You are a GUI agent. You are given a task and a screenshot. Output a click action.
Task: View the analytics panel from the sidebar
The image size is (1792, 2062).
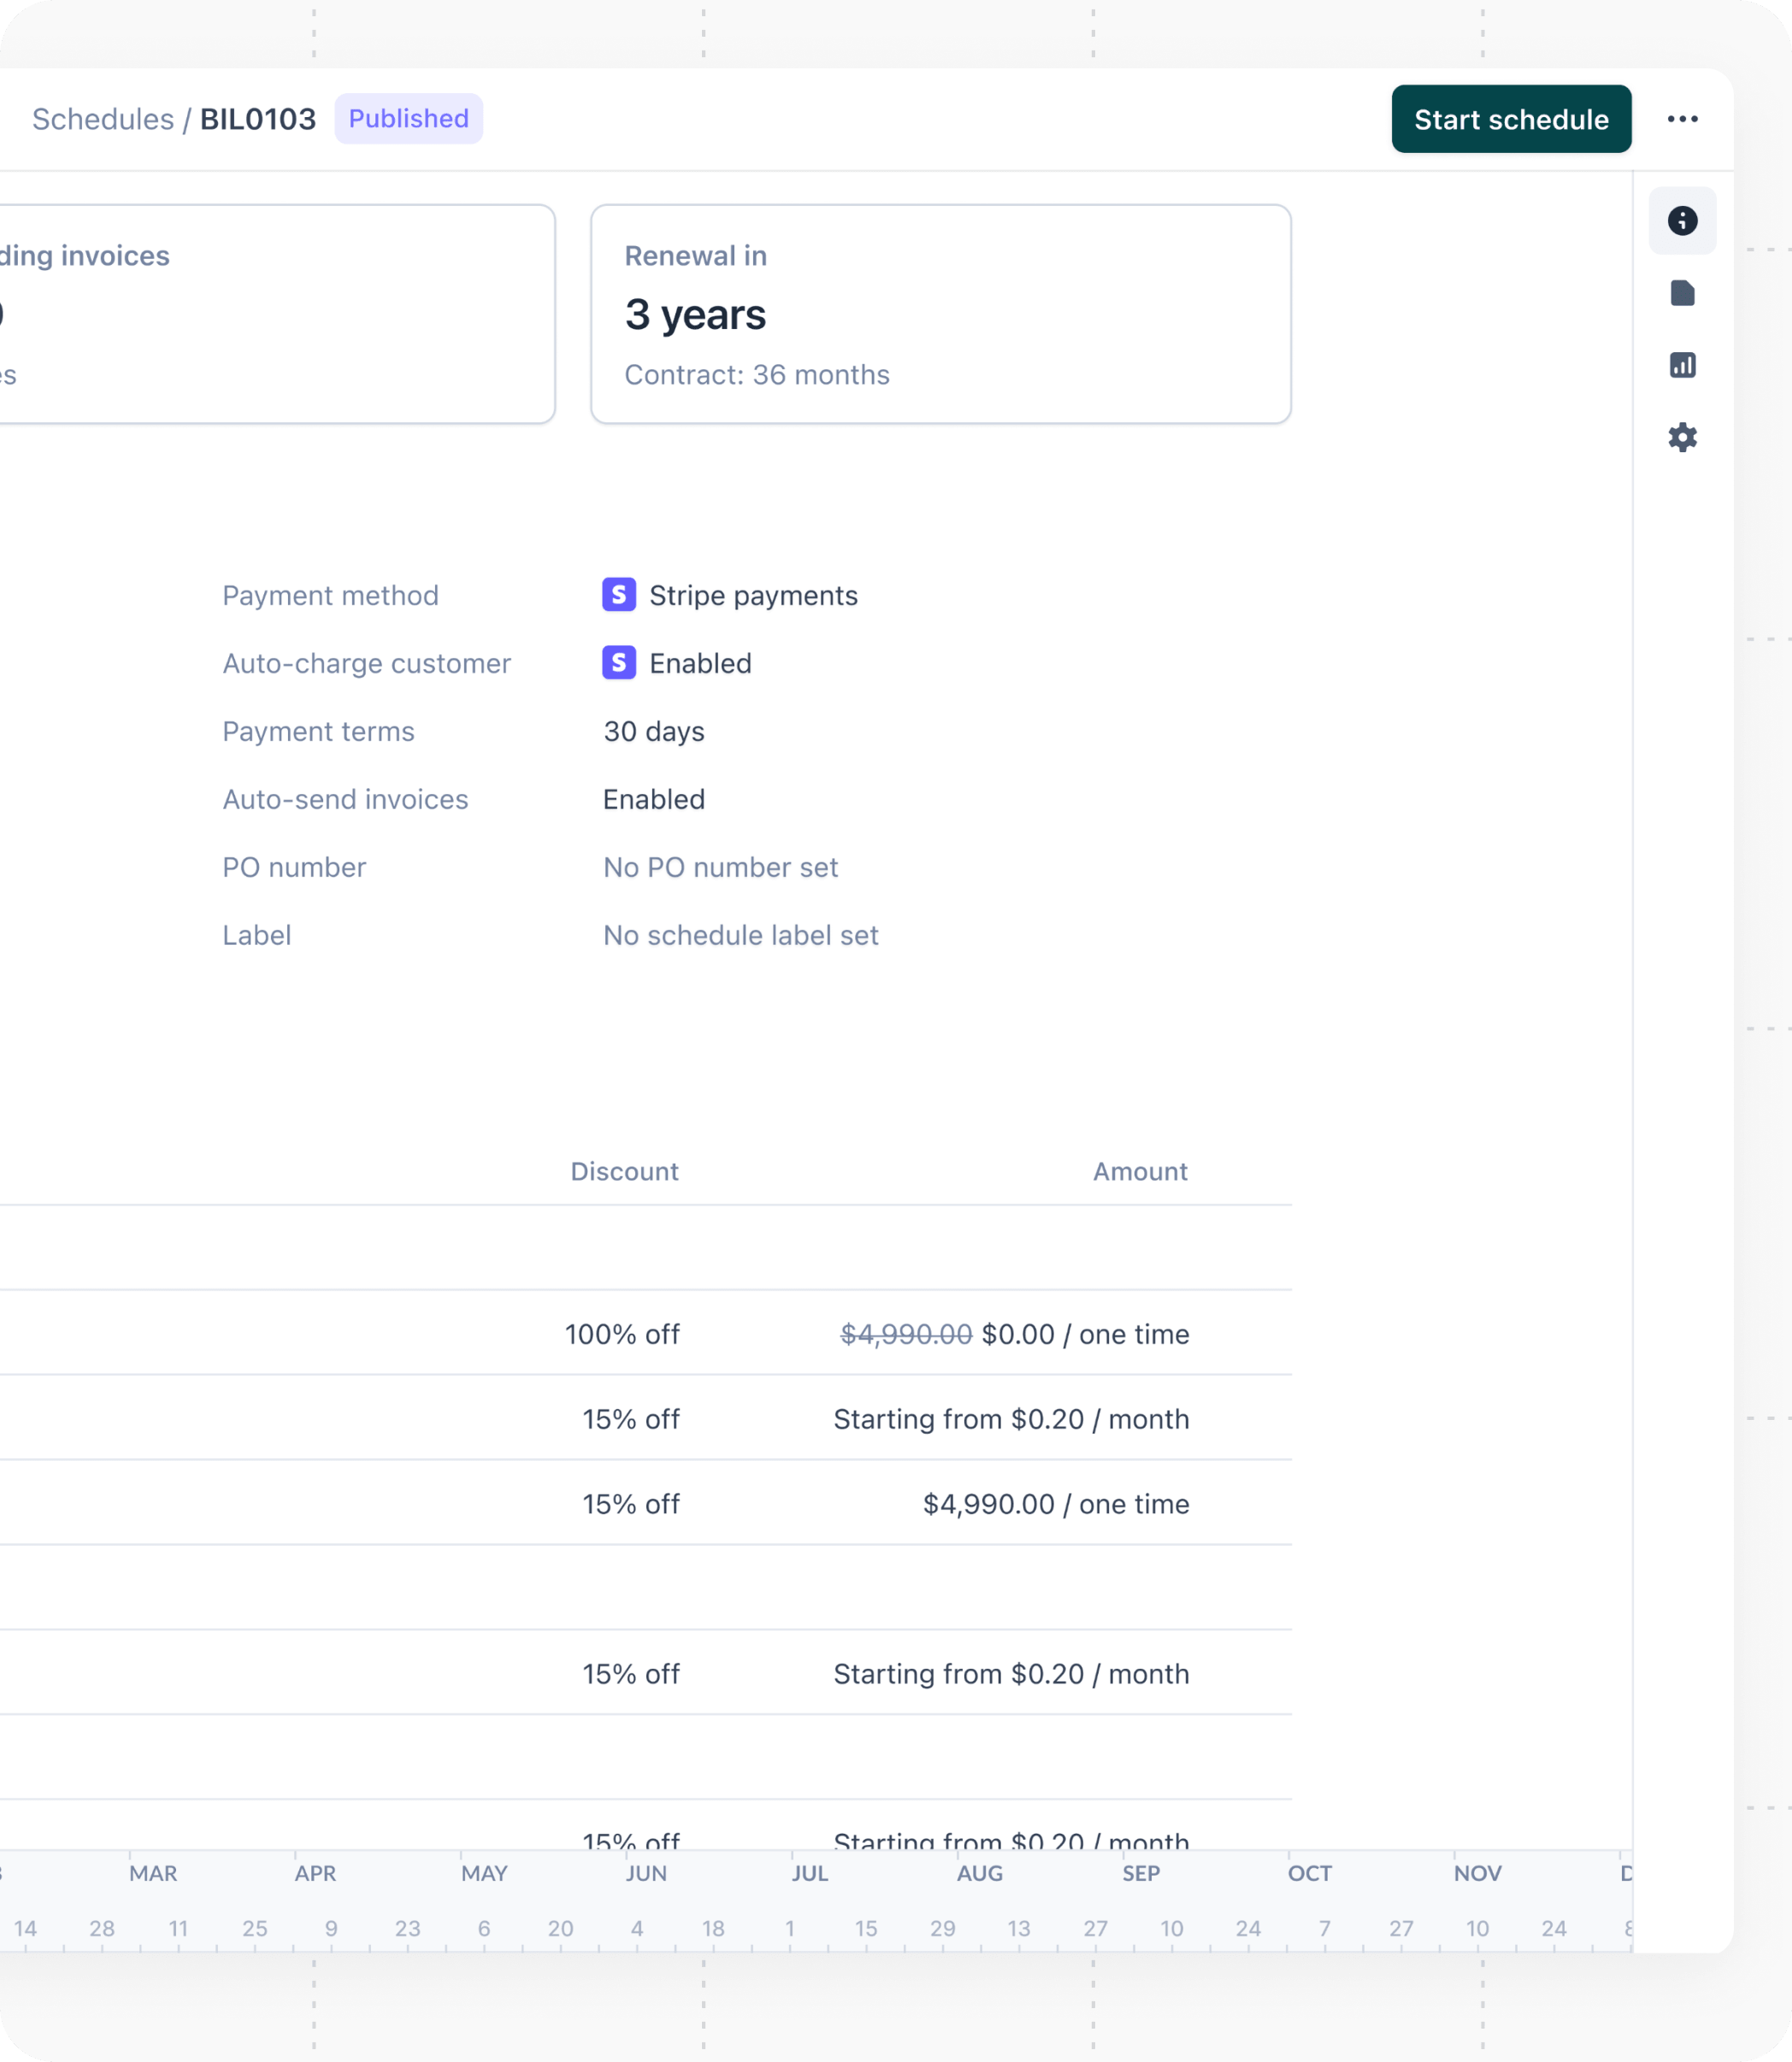[1683, 365]
